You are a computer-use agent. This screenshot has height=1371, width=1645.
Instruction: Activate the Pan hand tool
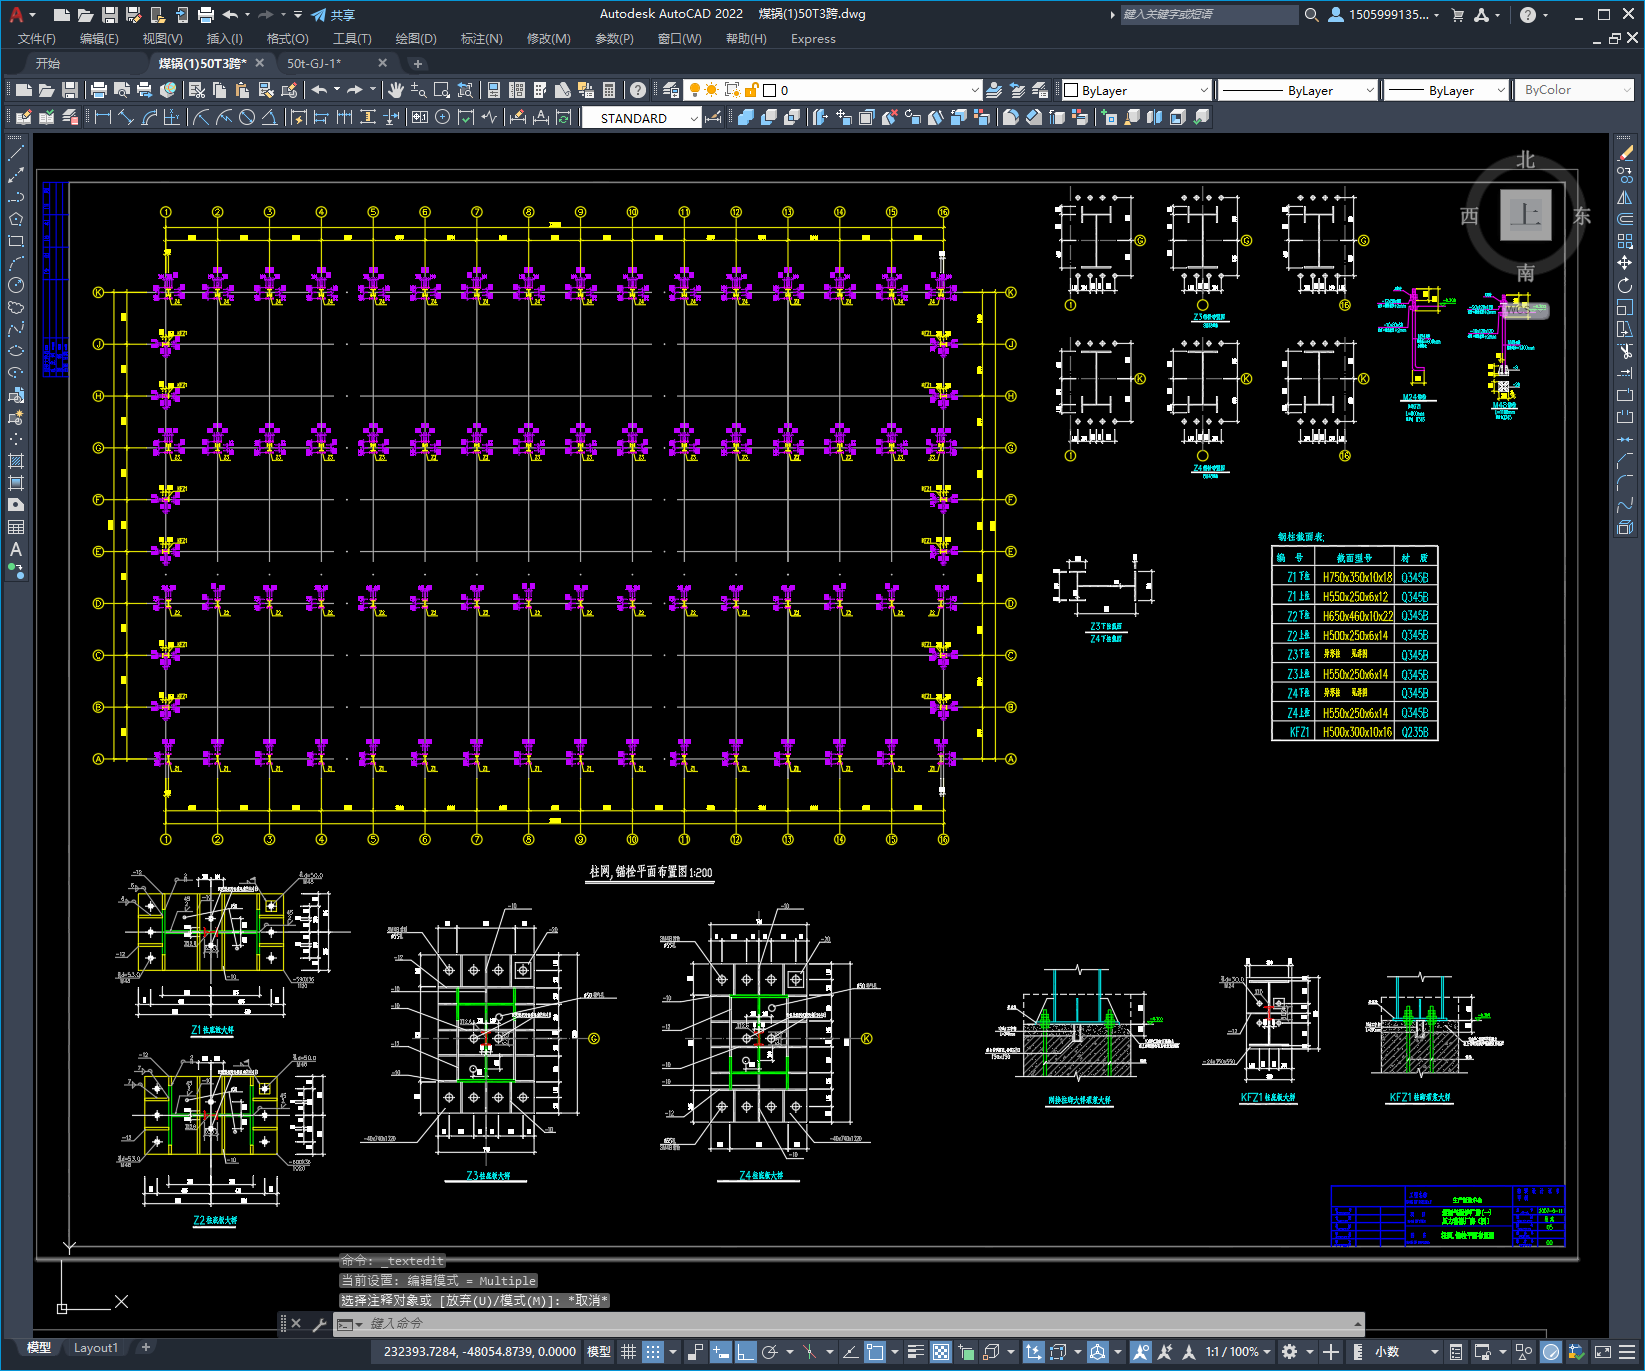396,90
